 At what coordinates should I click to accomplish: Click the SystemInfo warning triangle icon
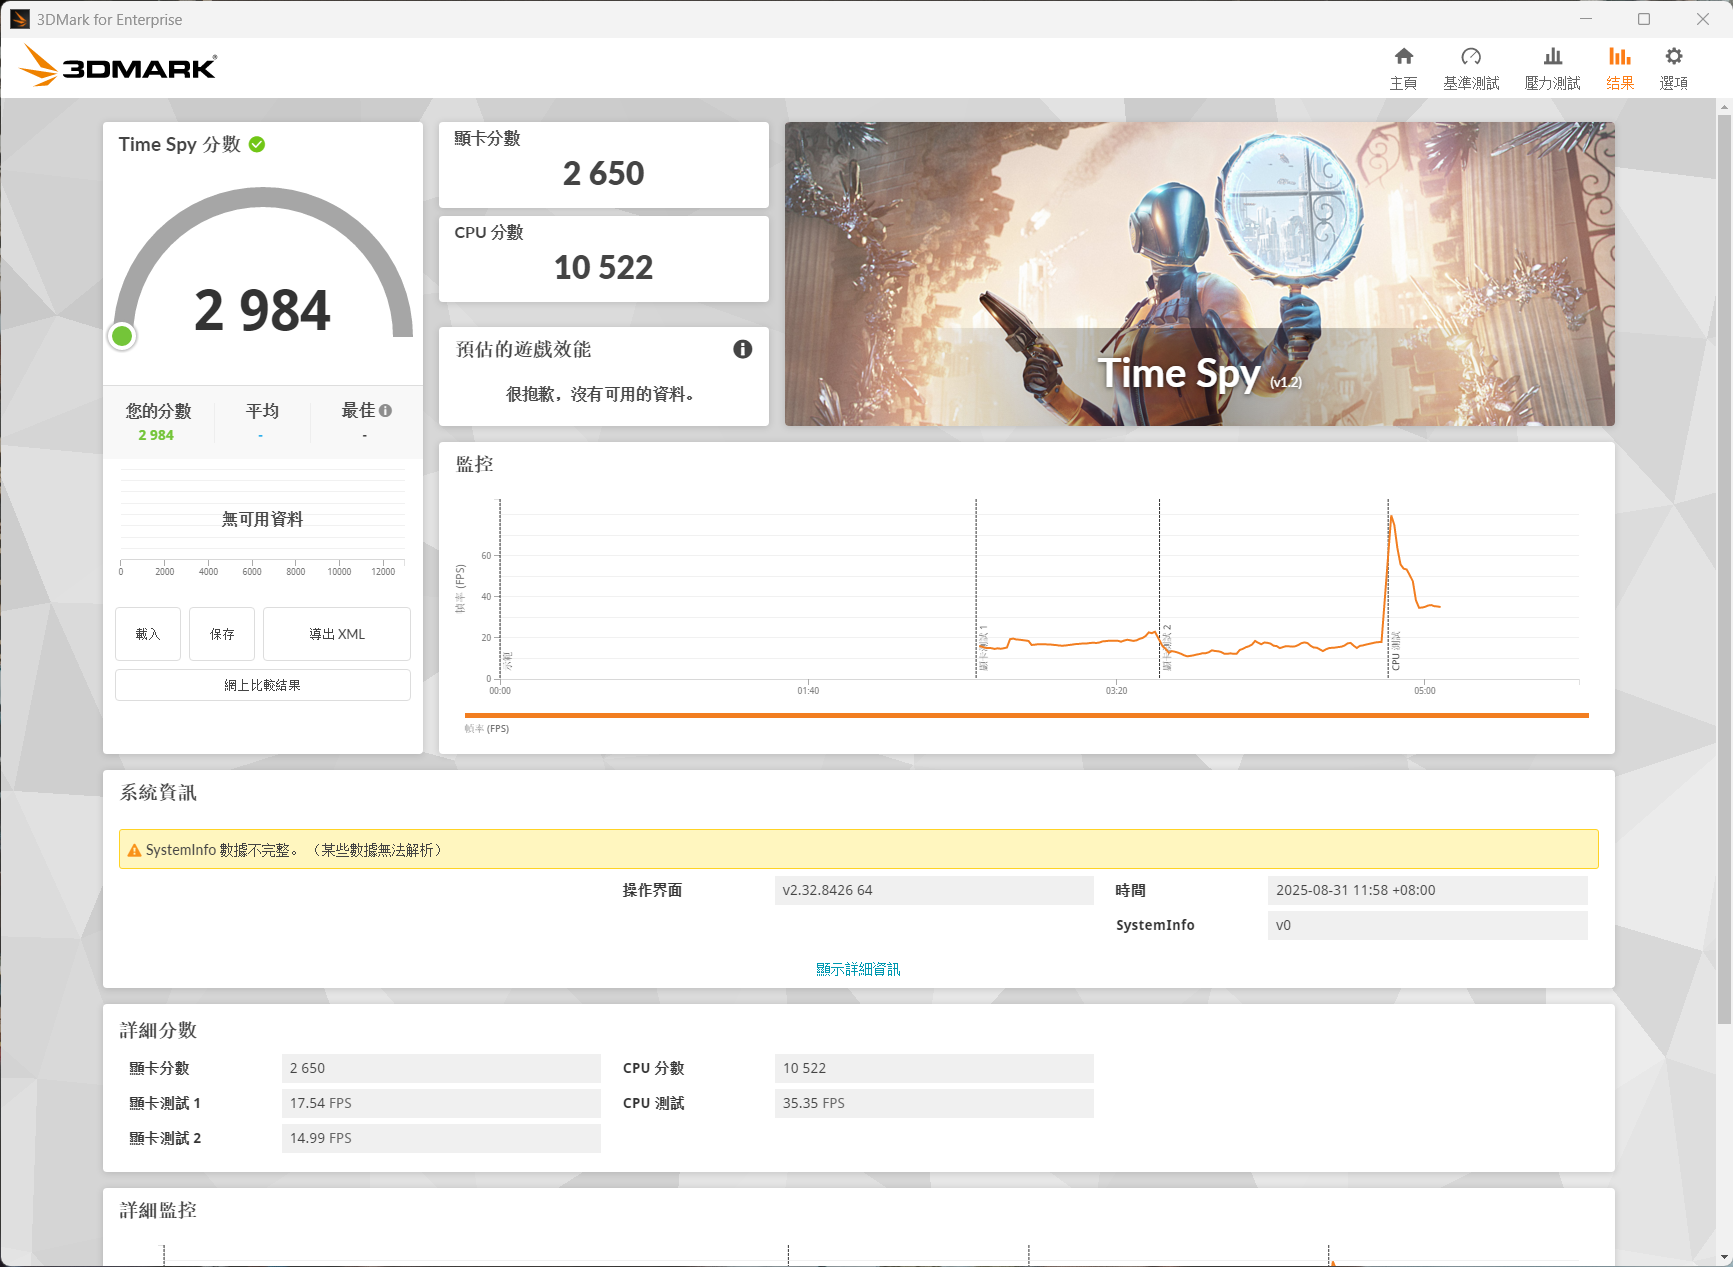click(x=134, y=850)
